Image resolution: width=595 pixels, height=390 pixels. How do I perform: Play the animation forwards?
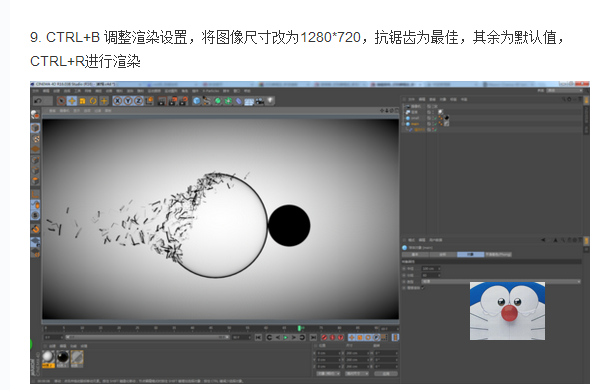[285, 337]
